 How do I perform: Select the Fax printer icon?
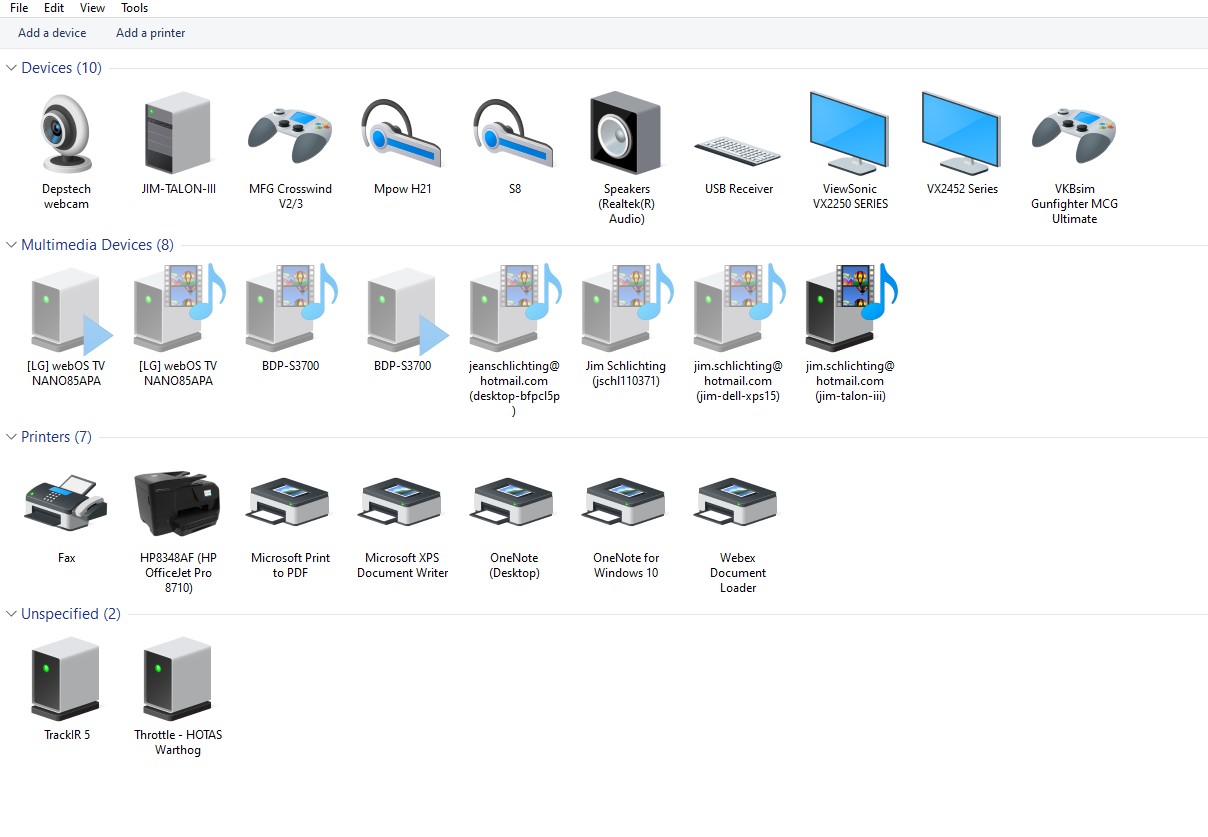point(66,502)
